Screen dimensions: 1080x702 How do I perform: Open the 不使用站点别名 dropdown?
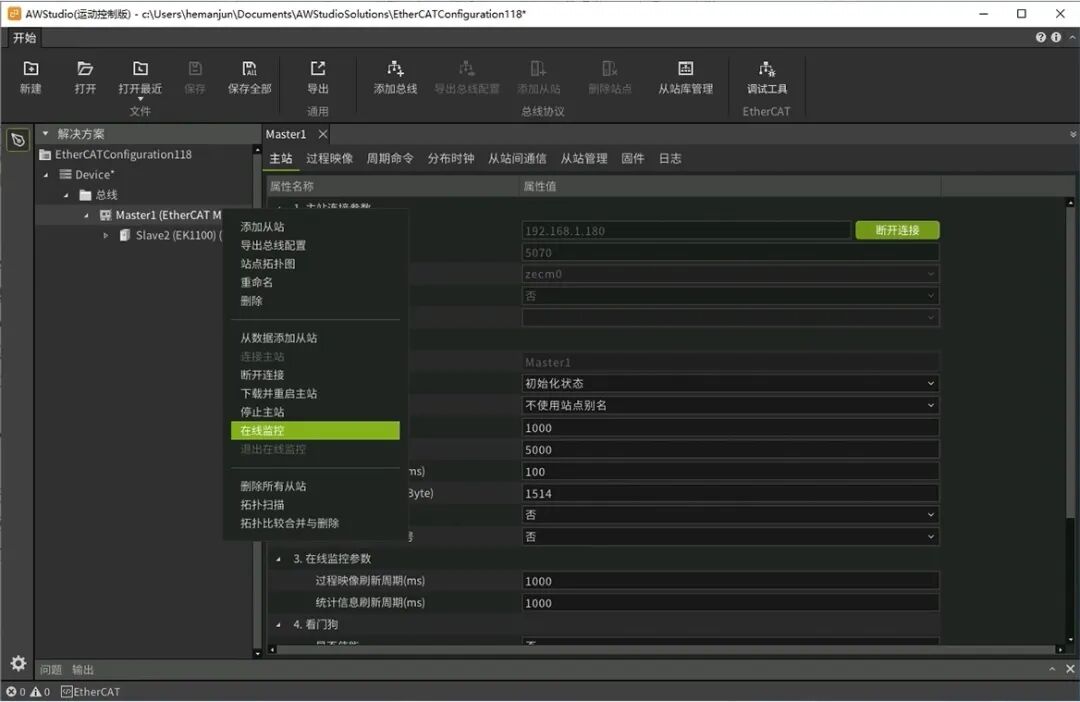coord(730,406)
